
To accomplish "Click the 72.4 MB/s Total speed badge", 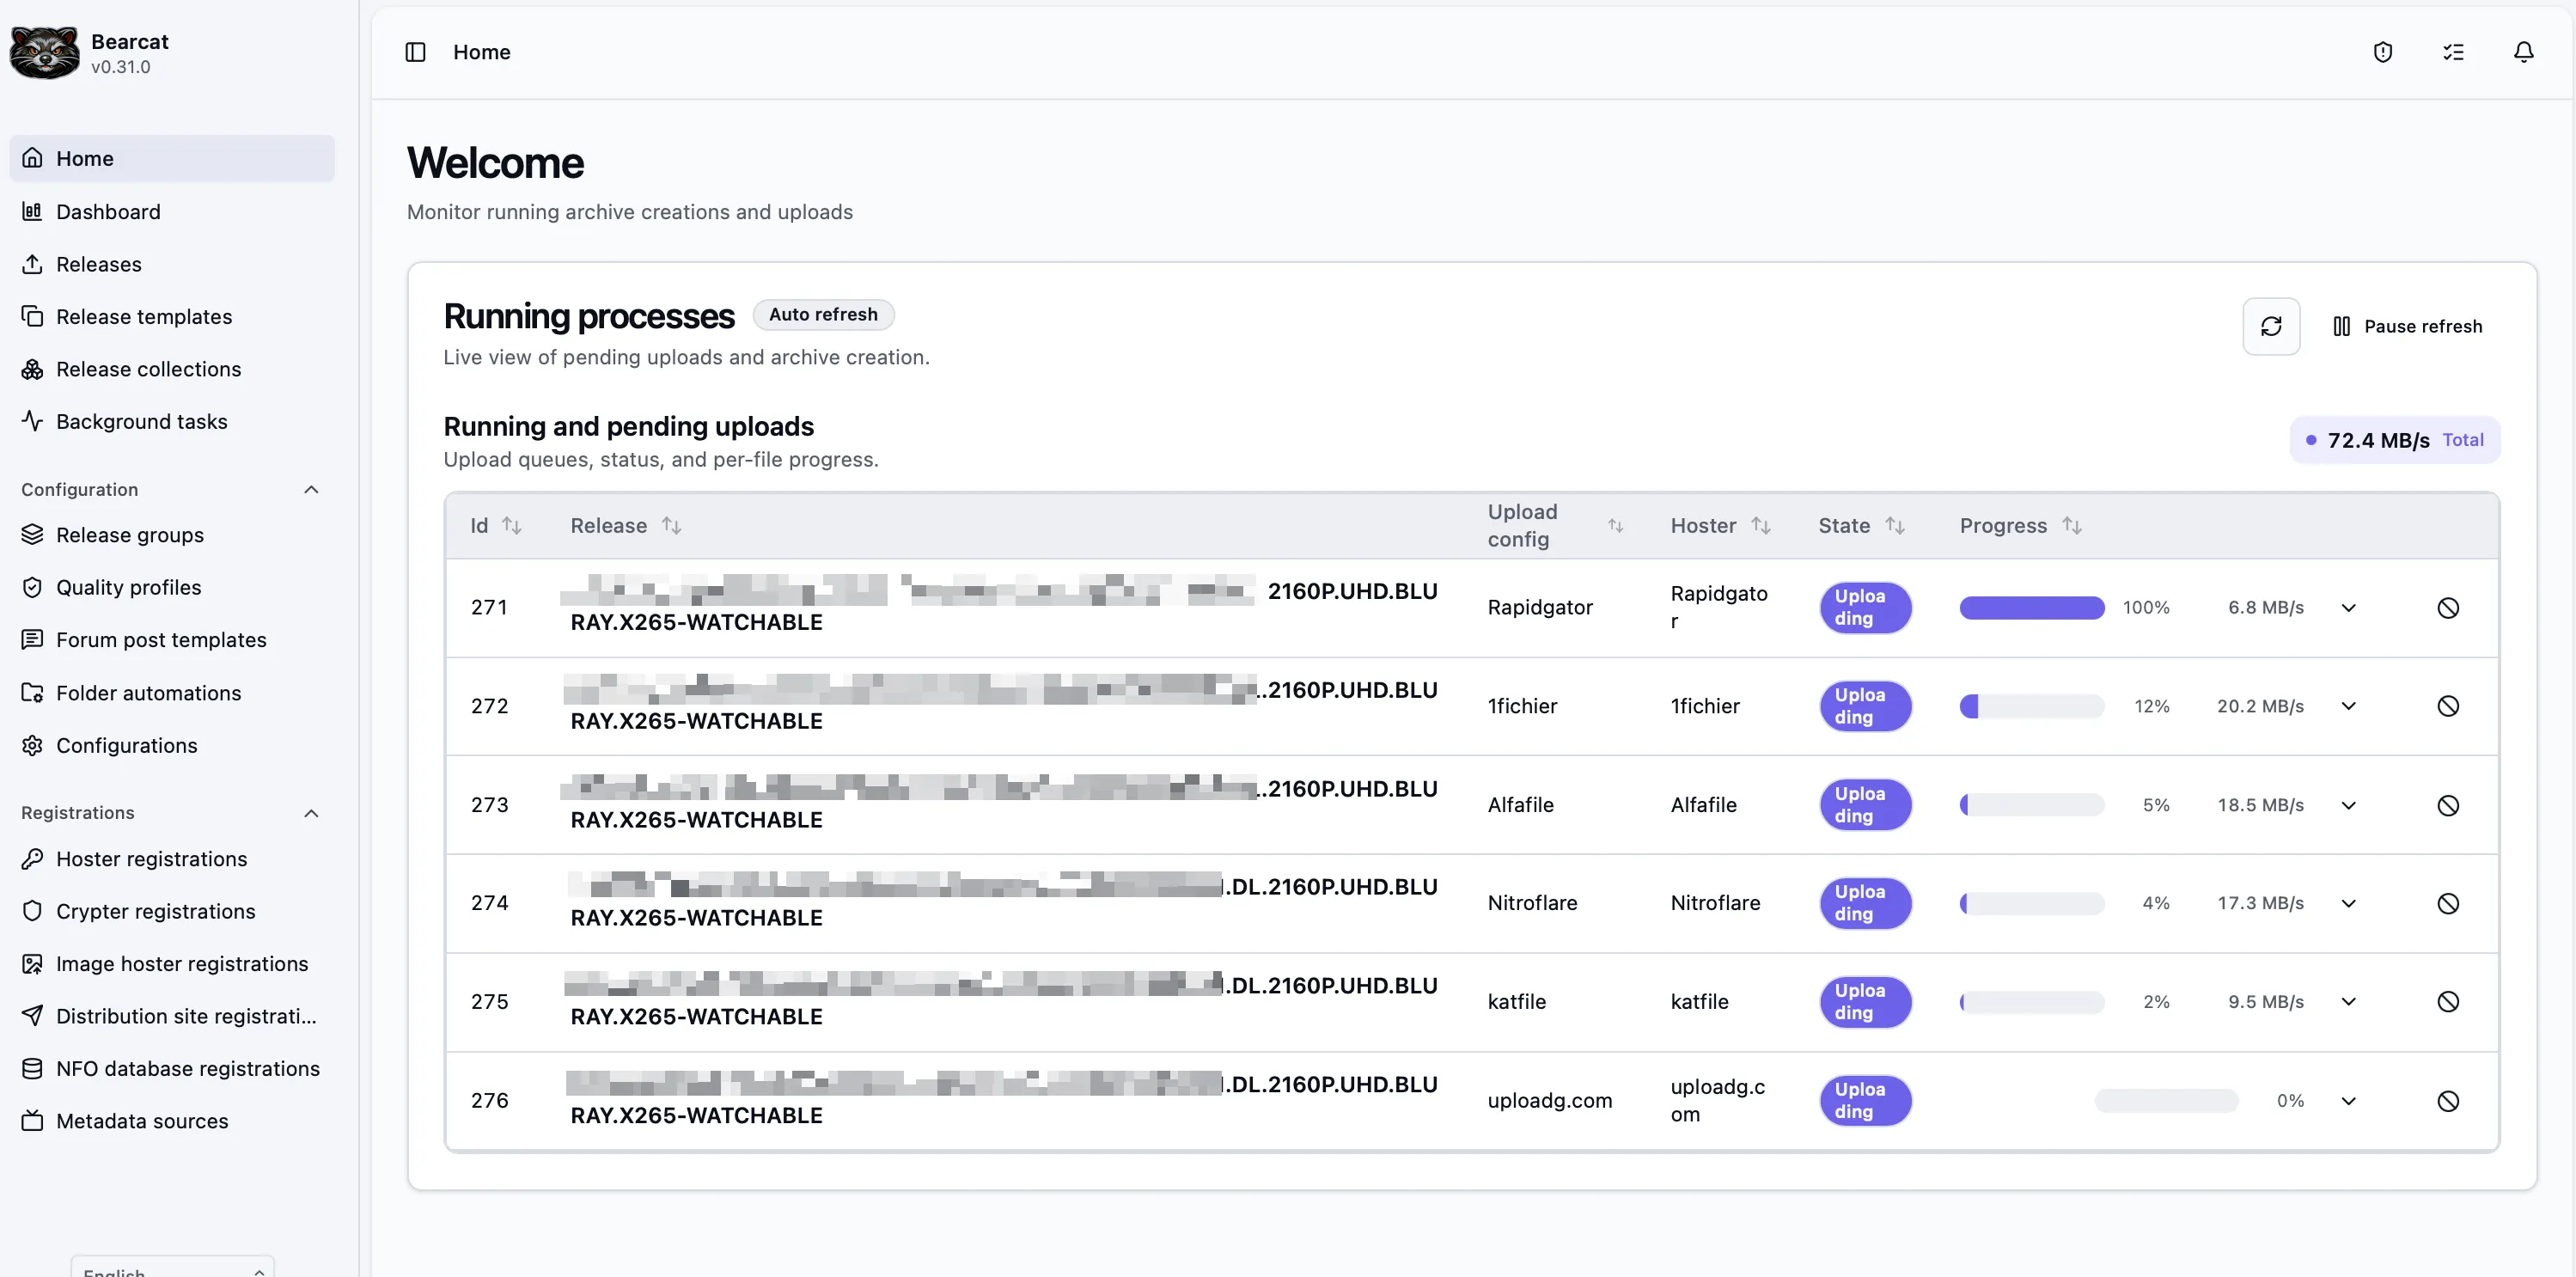I will tap(2394, 440).
